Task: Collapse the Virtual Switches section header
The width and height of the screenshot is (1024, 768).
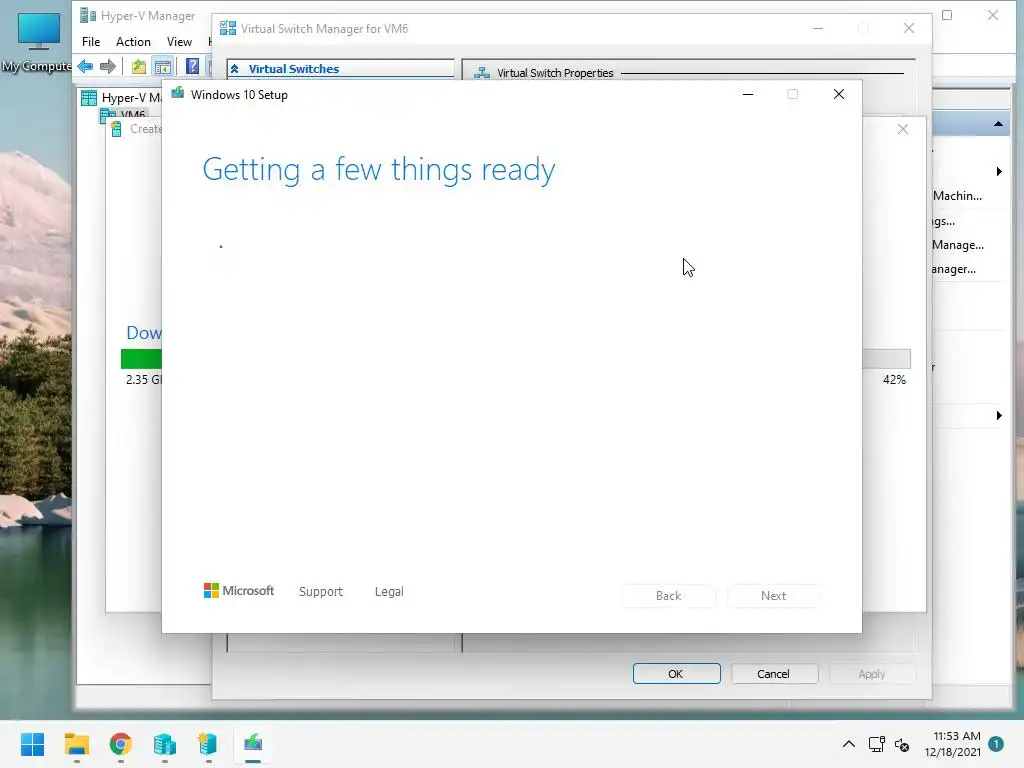Action: (234, 69)
